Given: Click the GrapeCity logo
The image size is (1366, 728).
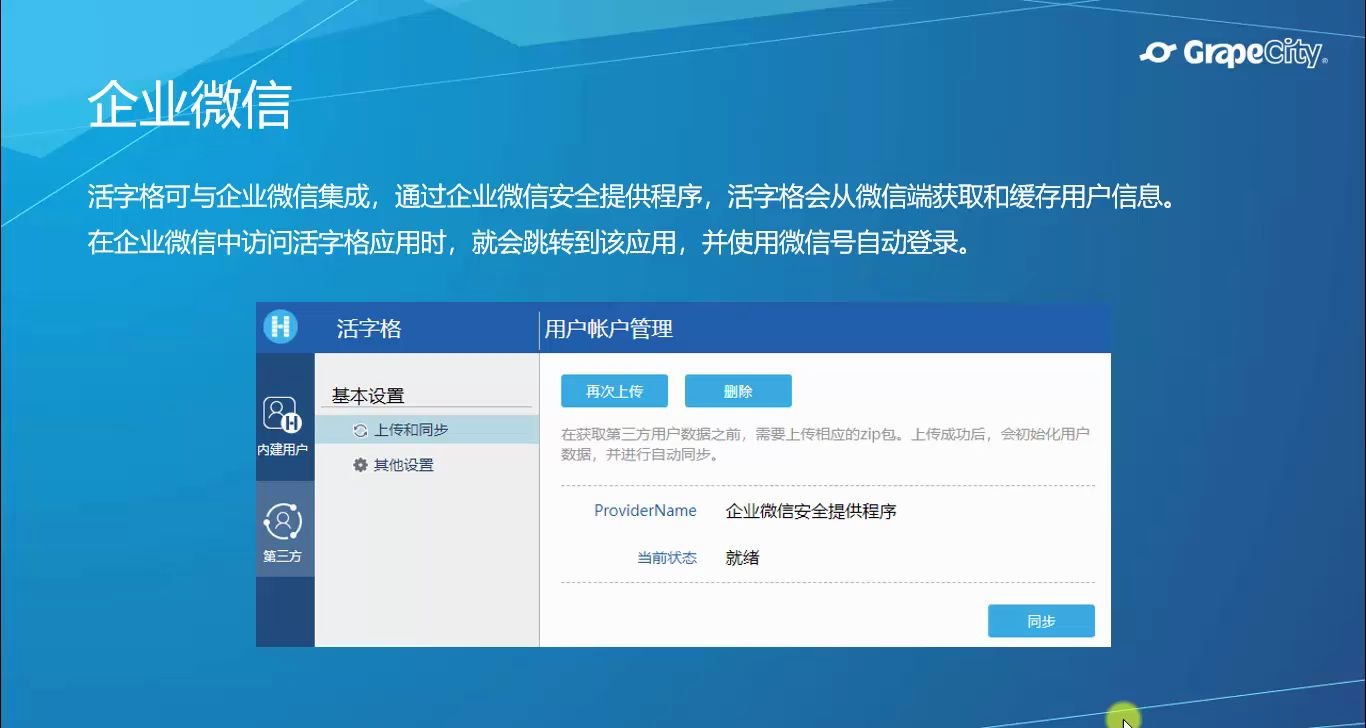Looking at the screenshot, I should coord(1233,53).
